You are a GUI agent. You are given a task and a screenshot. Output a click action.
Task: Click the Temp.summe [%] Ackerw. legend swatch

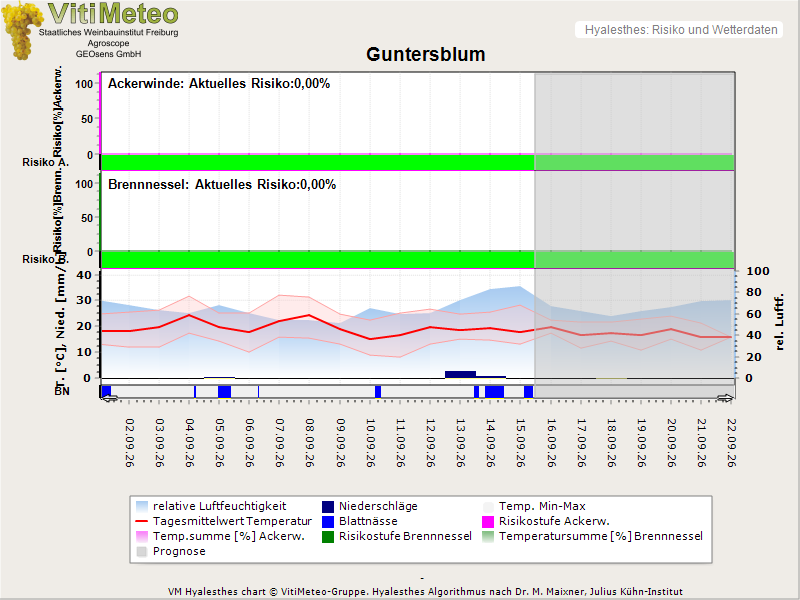click(x=142, y=536)
